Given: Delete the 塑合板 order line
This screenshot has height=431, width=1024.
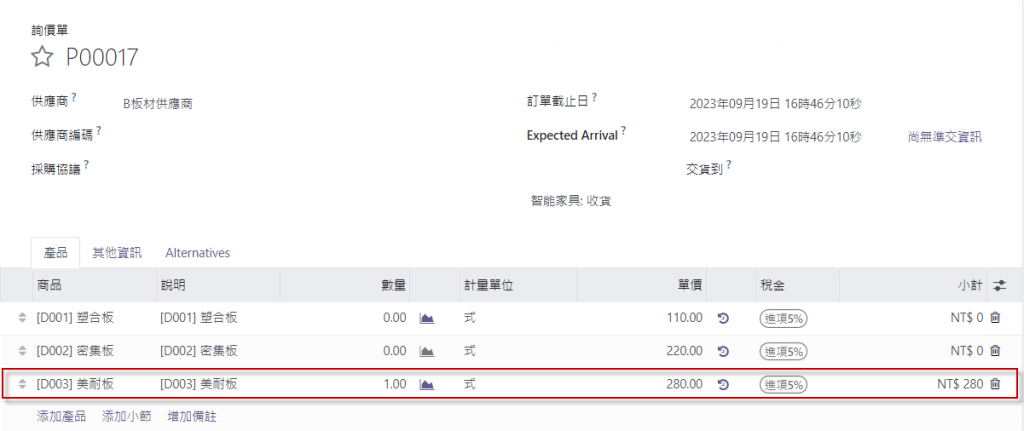Looking at the screenshot, I should pyautogui.click(x=995, y=318).
